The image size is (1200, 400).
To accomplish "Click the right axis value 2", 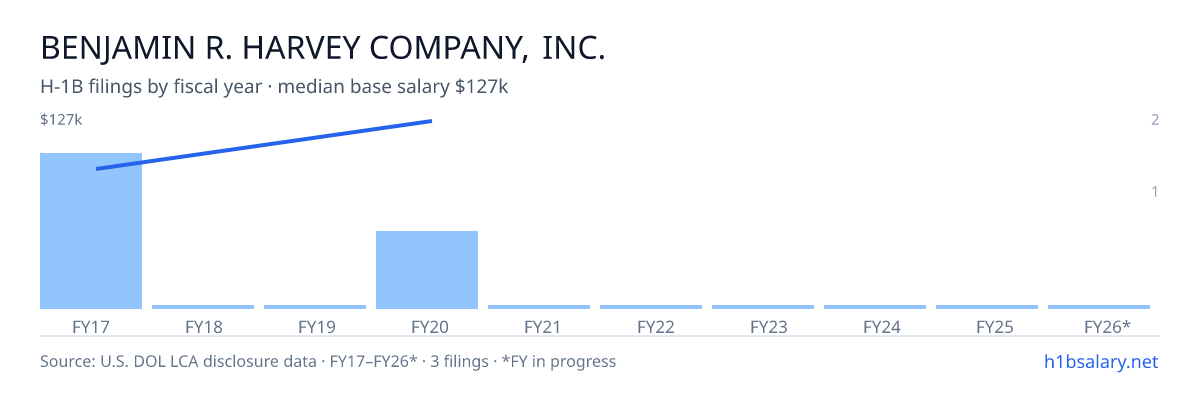I will [x=1155, y=120].
